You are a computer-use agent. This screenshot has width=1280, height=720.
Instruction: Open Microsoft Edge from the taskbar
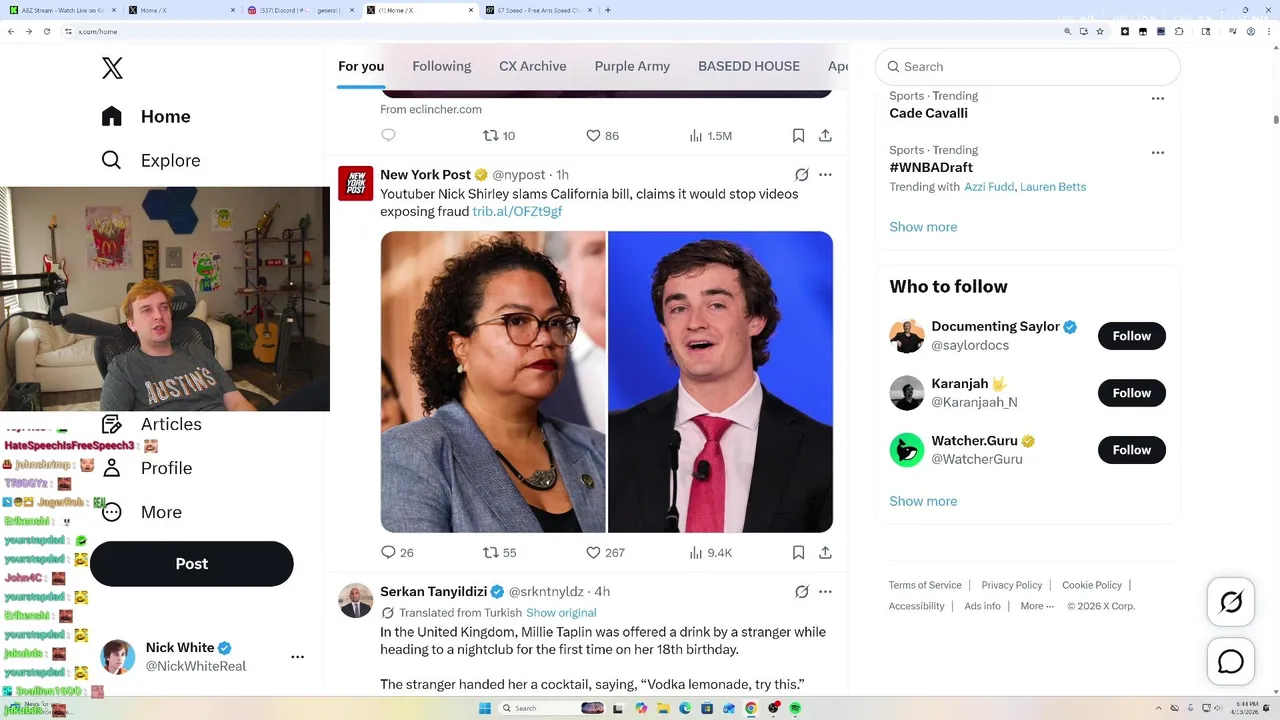pos(685,708)
